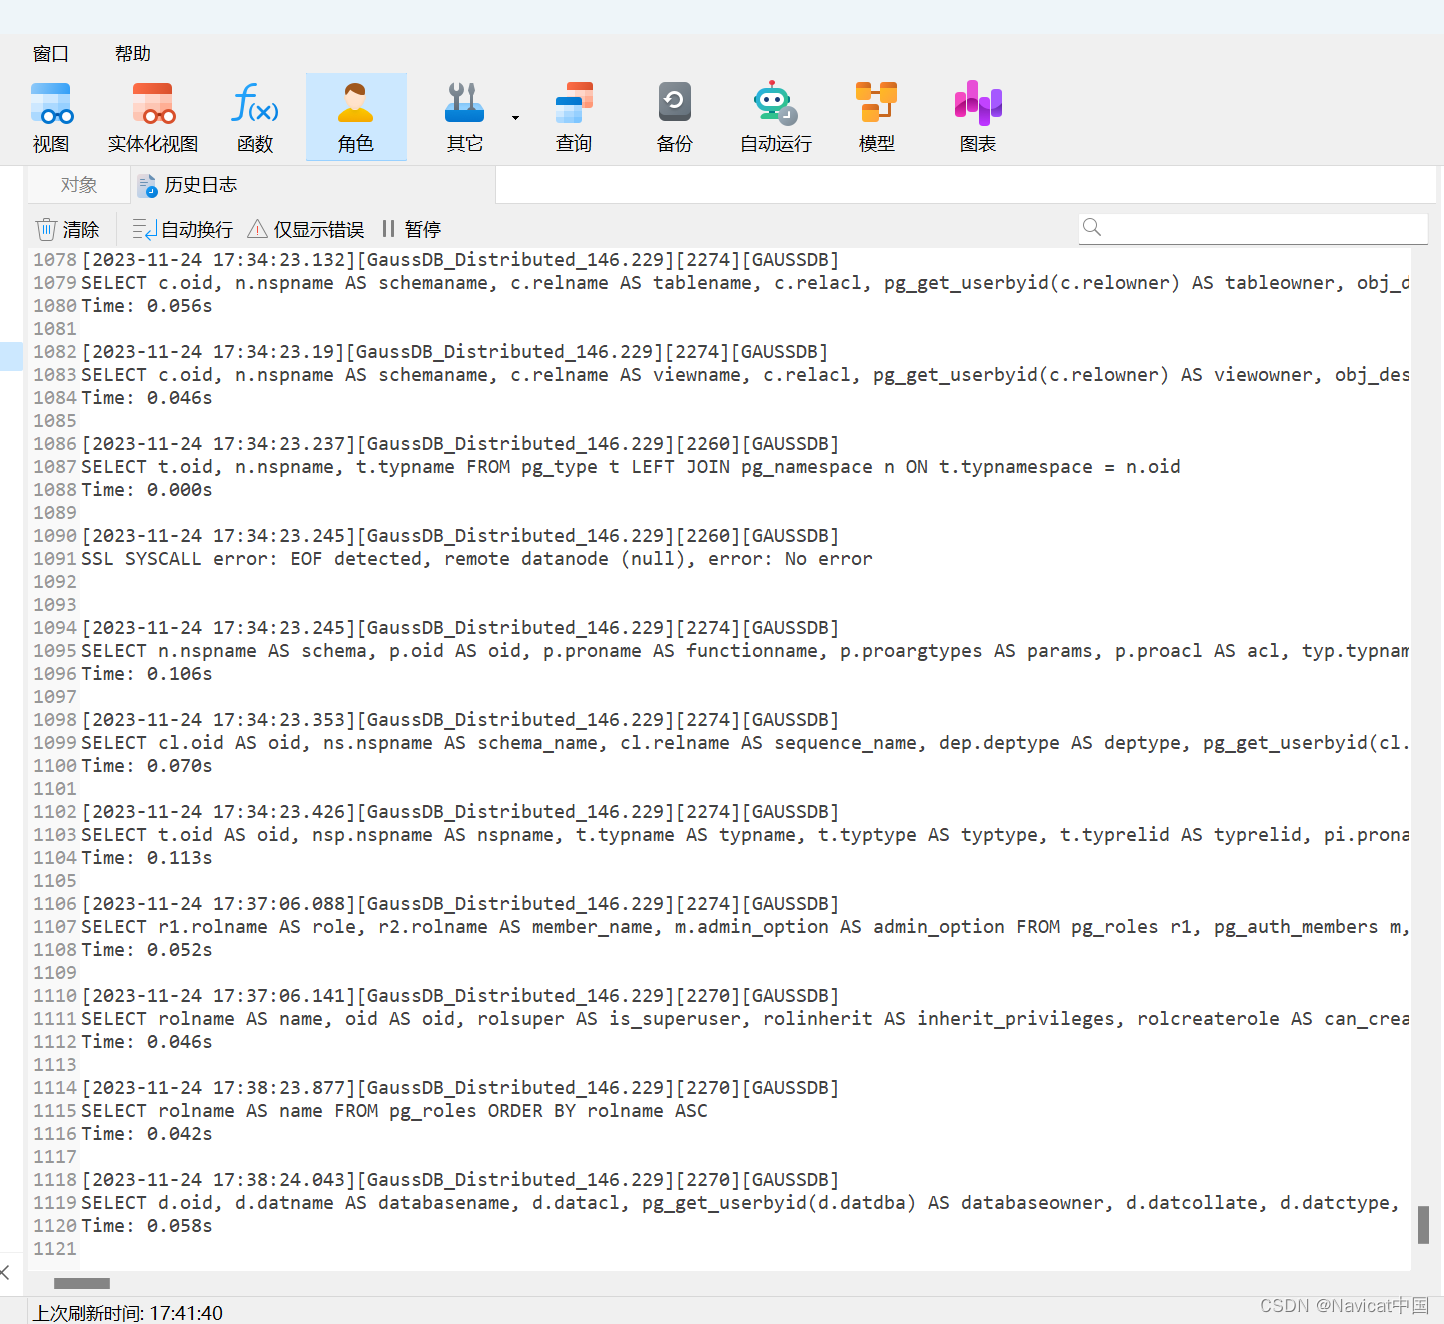Open the 模型 model icon
The width and height of the screenshot is (1444, 1324).
click(x=877, y=117)
